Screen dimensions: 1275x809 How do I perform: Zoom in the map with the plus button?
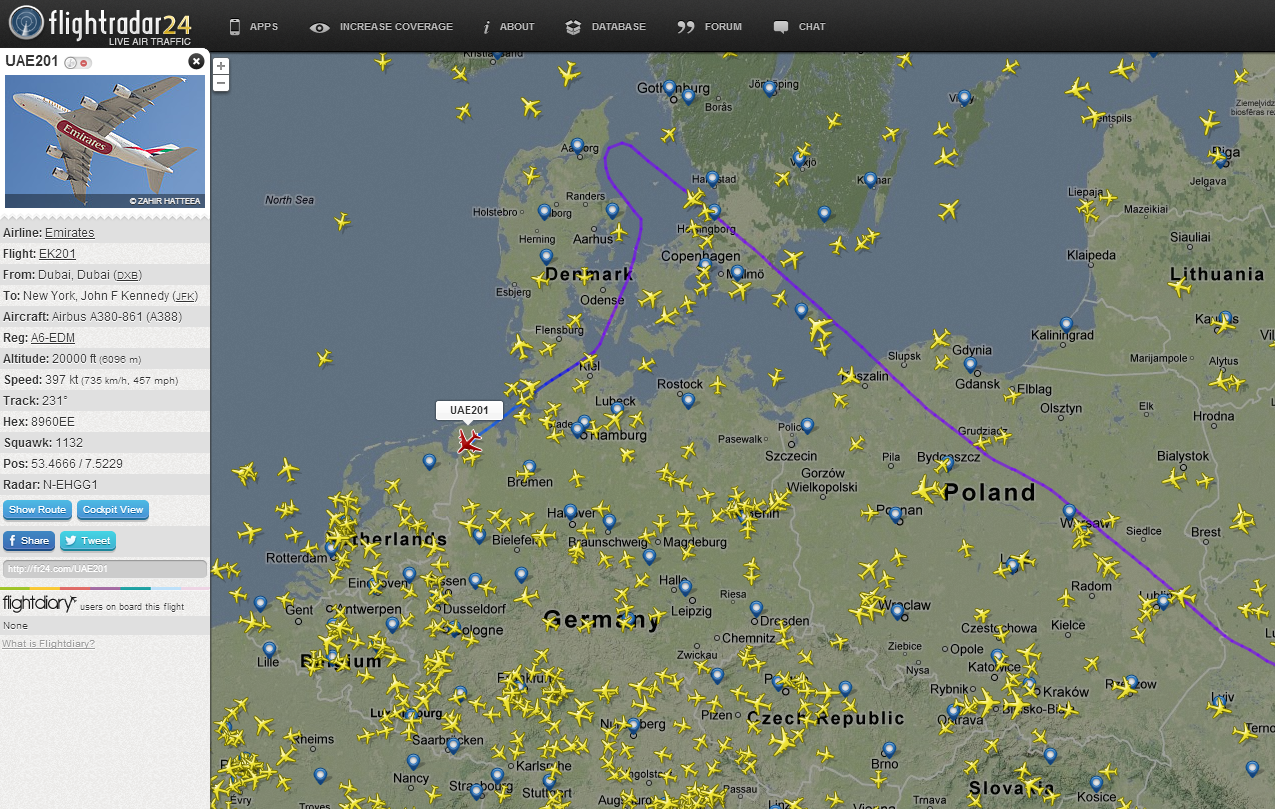point(221,66)
